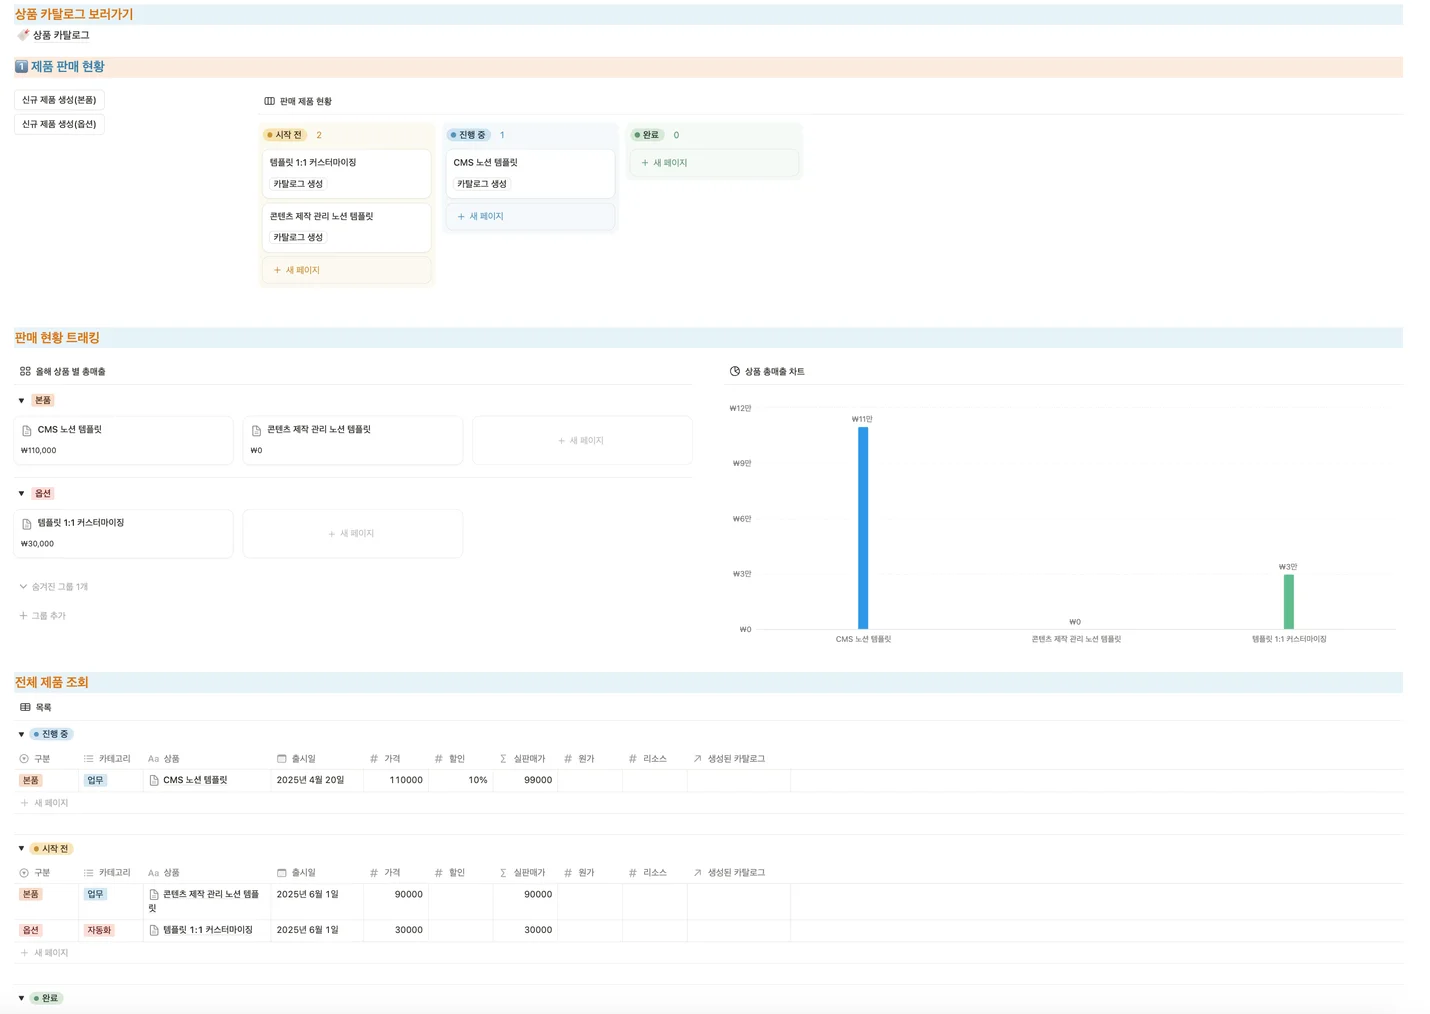Add 새 페이지 in the 시작 전 board column
The height and width of the screenshot is (1014, 1430).
point(346,270)
